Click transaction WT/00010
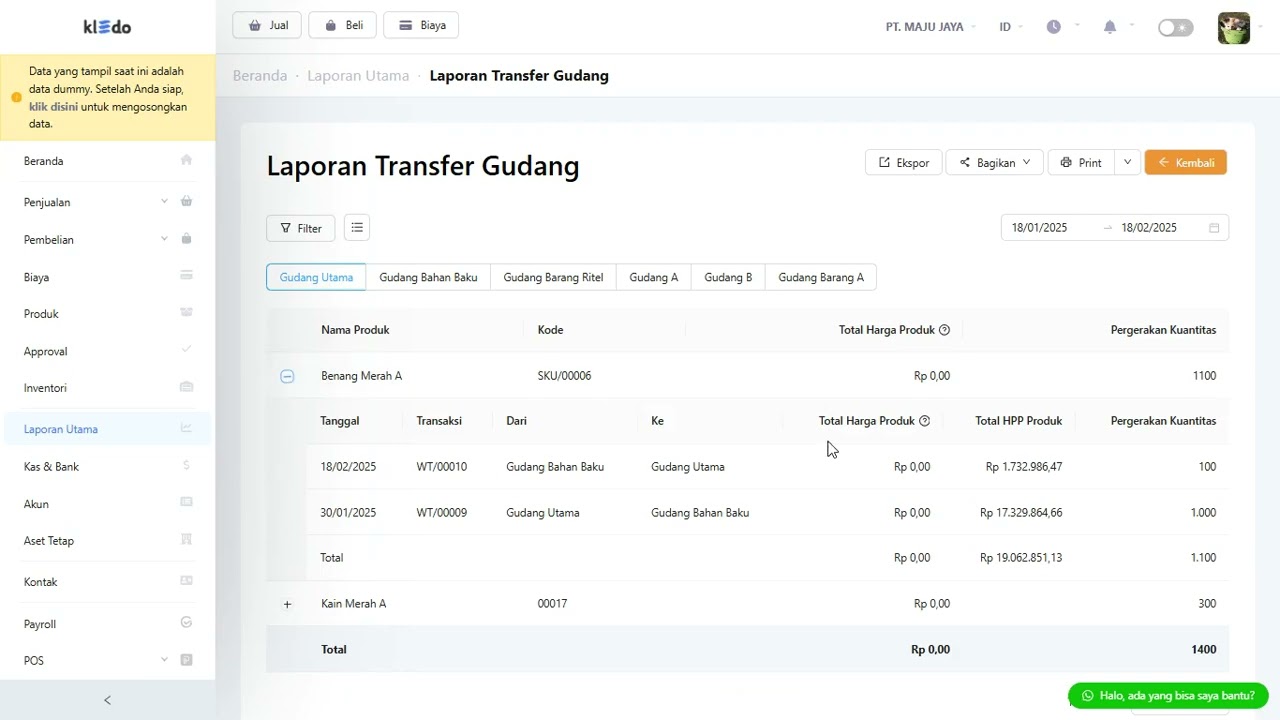Image resolution: width=1280 pixels, height=720 pixels. coord(442,467)
